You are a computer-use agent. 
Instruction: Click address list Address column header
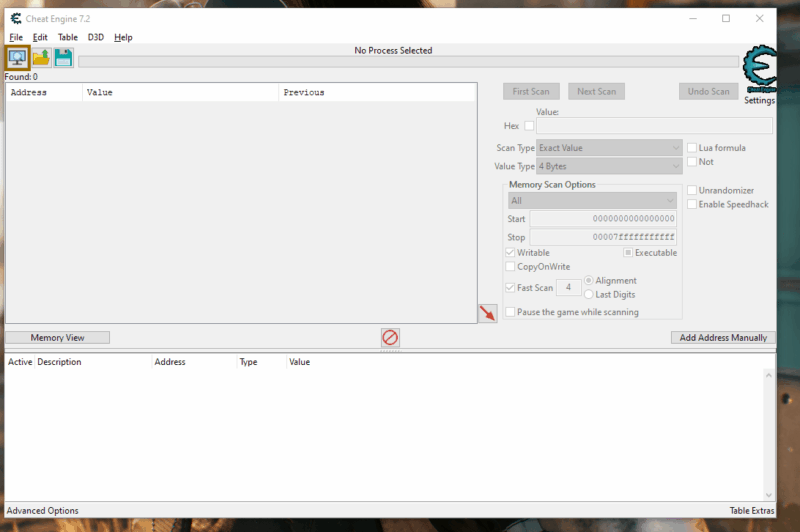[194, 362]
